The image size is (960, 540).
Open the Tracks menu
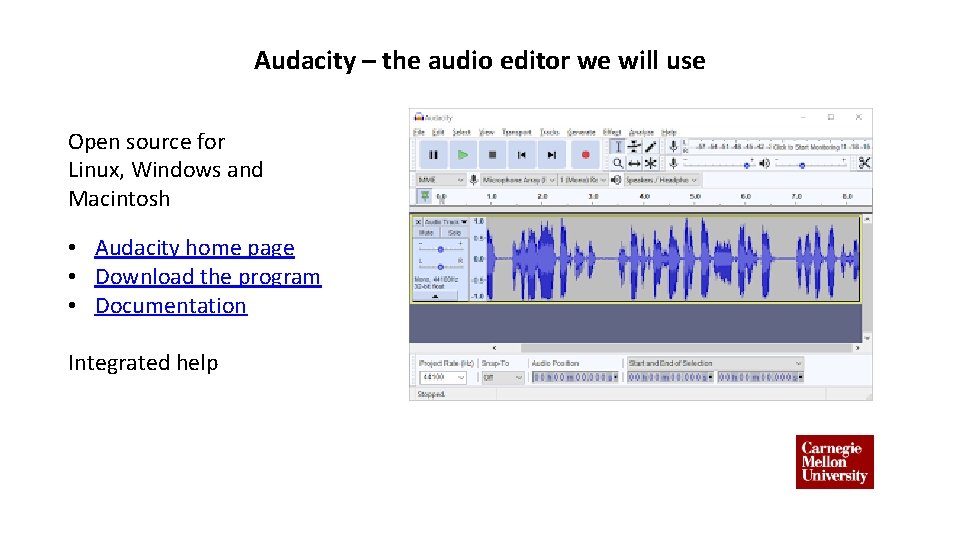coord(549,132)
